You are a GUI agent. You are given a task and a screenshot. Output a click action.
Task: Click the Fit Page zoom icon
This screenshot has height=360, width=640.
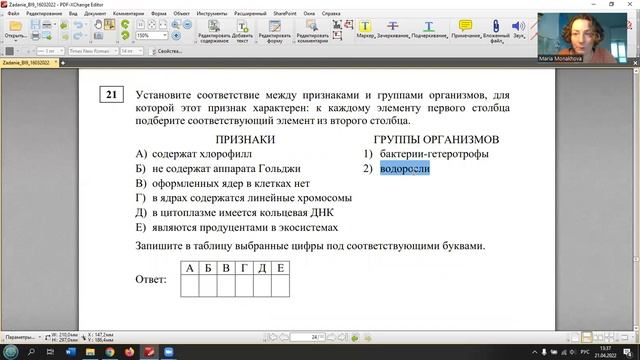coord(151,25)
